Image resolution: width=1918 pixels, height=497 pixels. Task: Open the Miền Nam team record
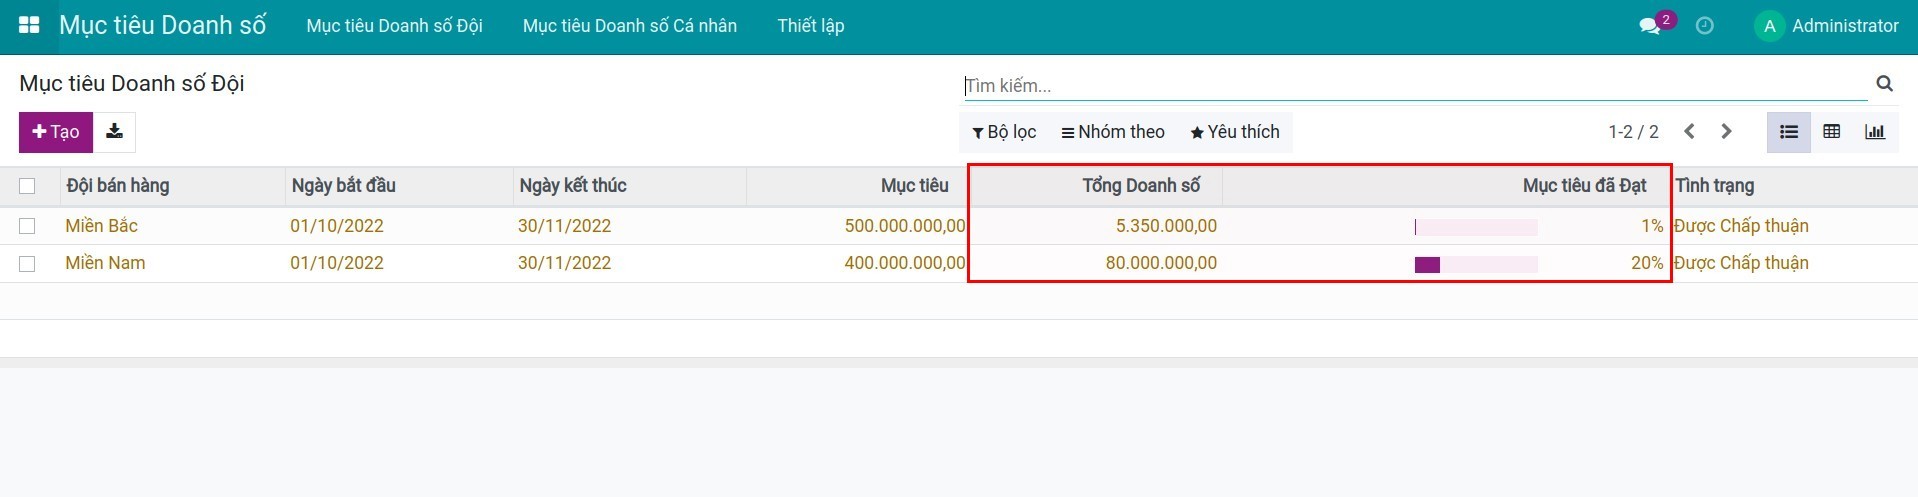(x=105, y=263)
